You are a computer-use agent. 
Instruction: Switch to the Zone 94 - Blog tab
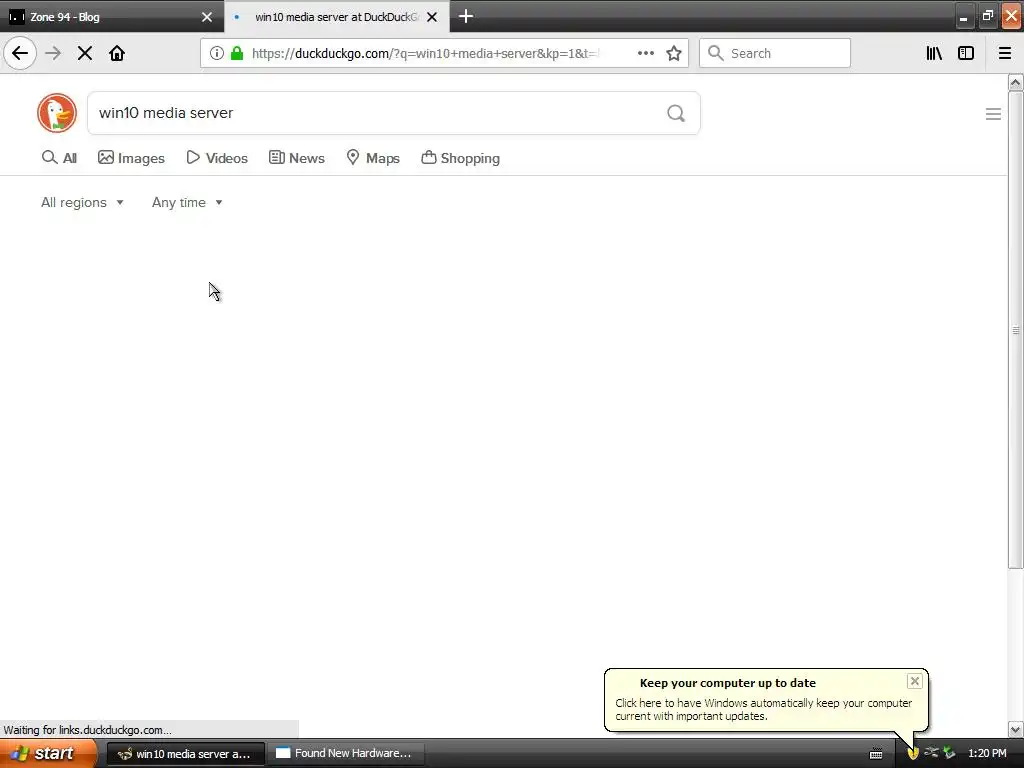coord(111,17)
